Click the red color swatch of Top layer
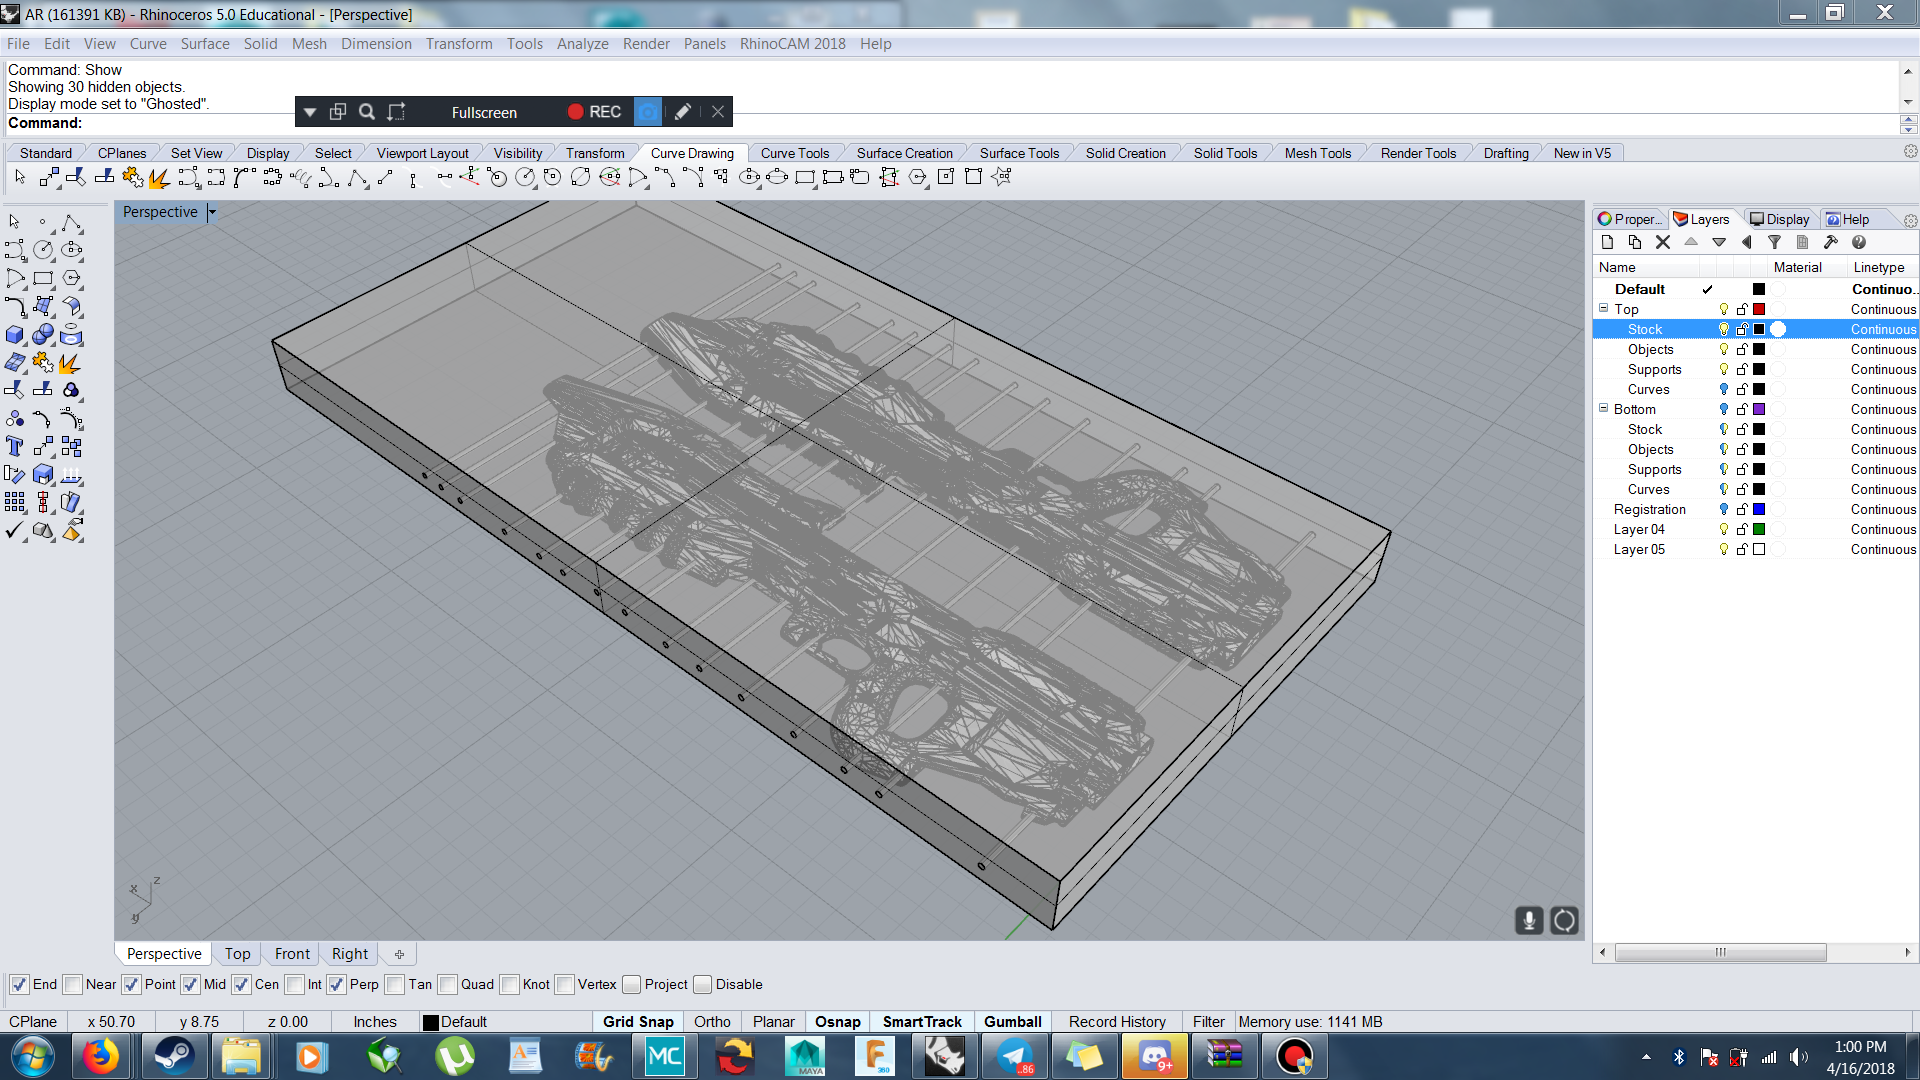The width and height of the screenshot is (1920, 1080). coord(1759,309)
